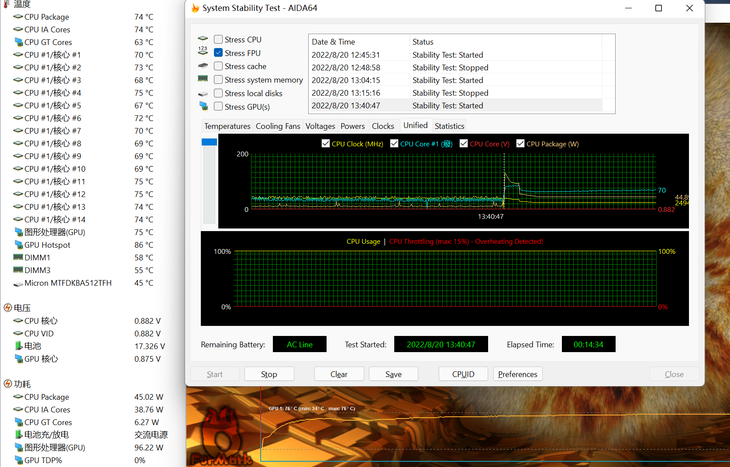Click the GPU 核心 voltage icon
This screenshot has height=467, width=730.
tap(19, 359)
